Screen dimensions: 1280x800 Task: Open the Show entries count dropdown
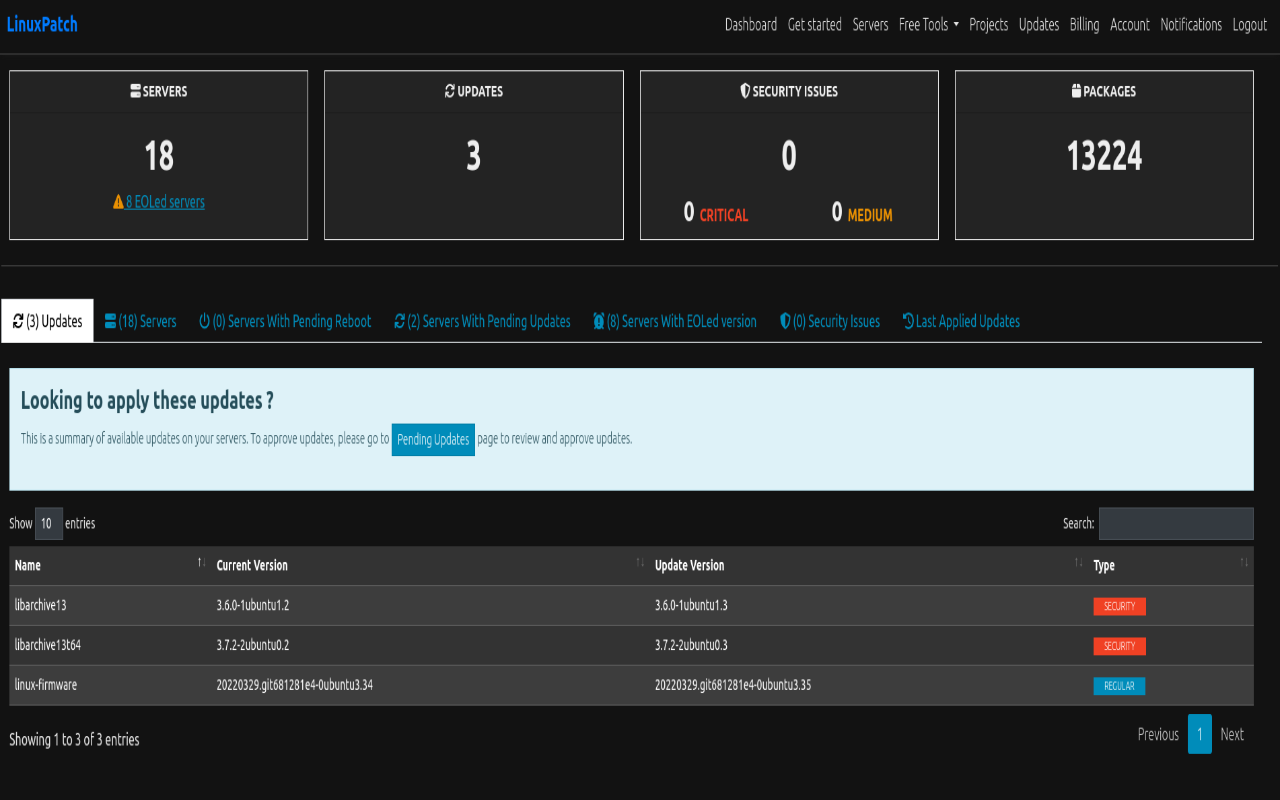49,523
